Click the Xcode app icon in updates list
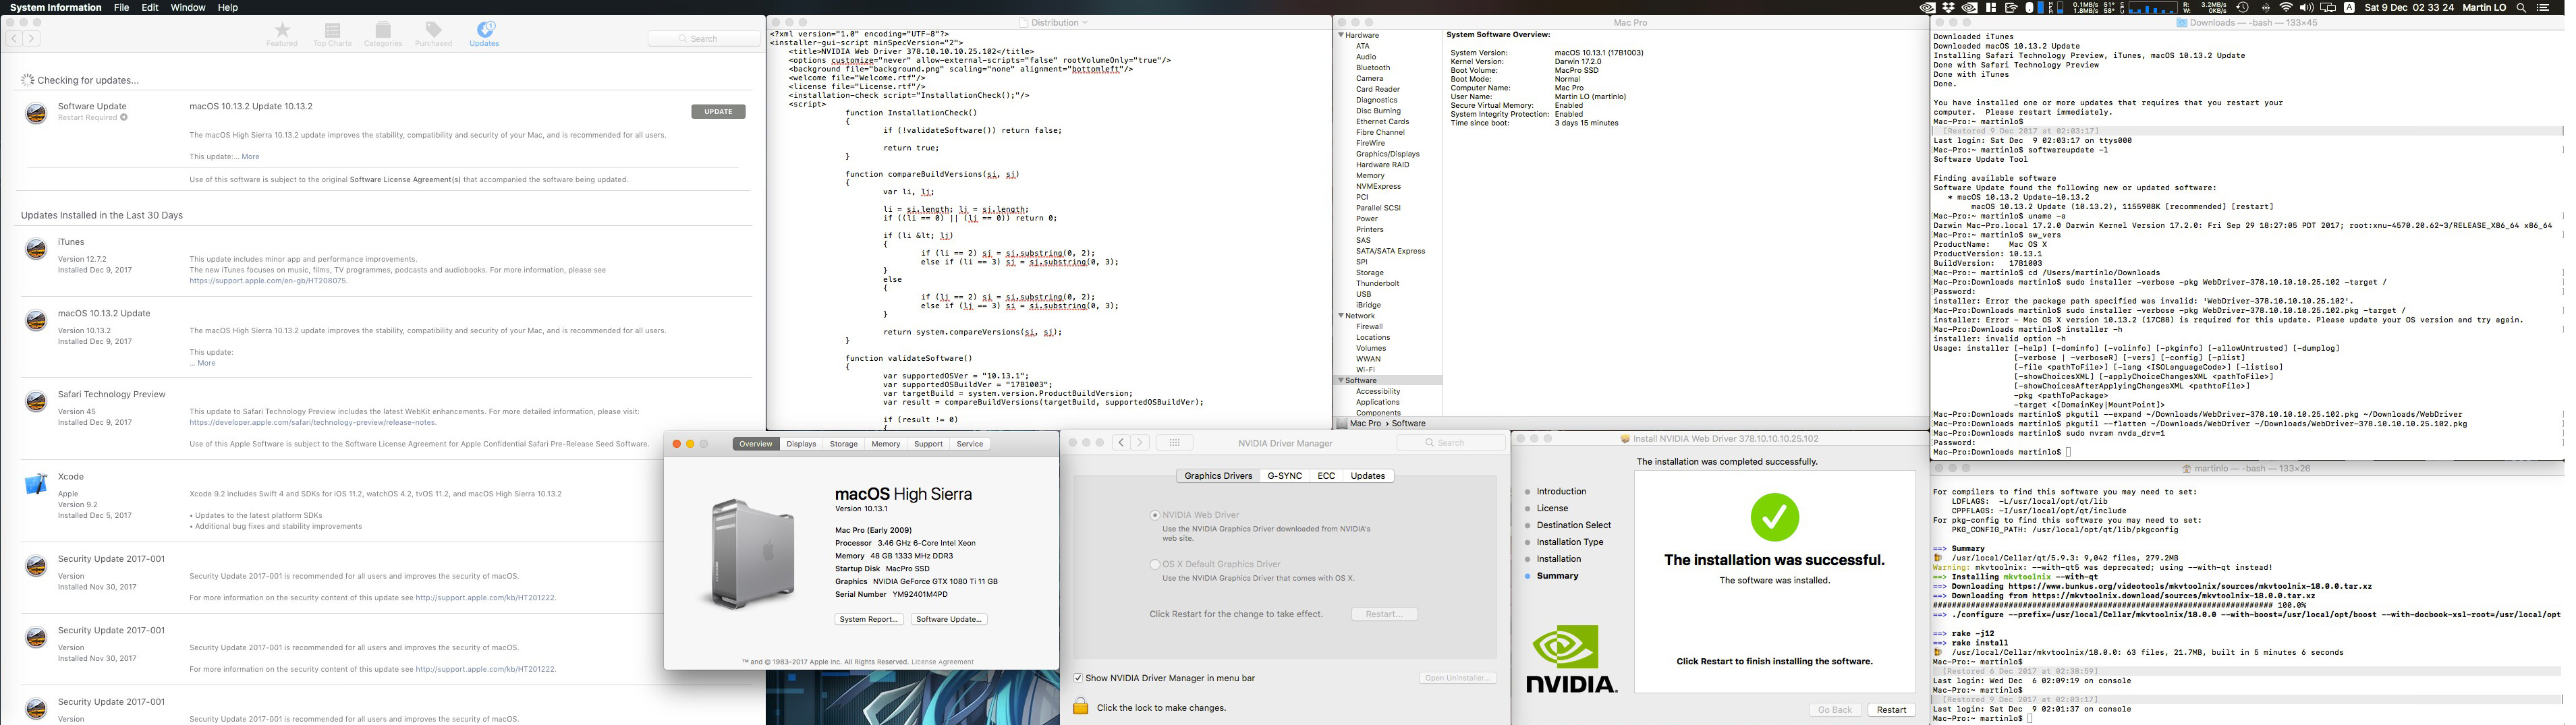The image size is (2576, 725). (36, 485)
